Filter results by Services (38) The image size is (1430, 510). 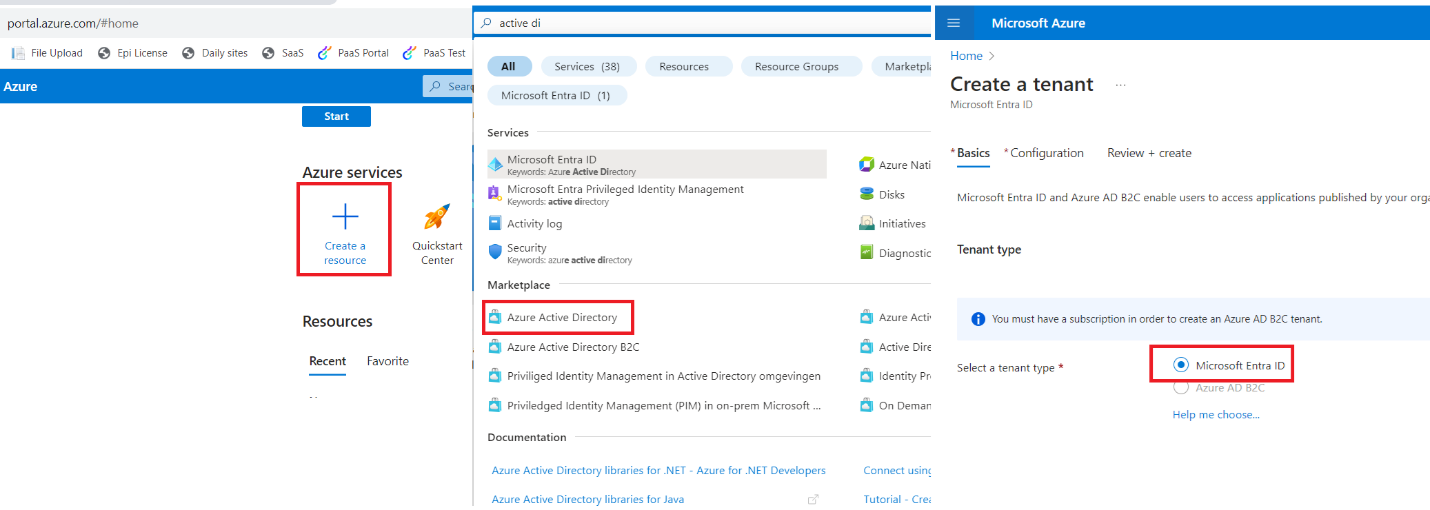(x=587, y=66)
